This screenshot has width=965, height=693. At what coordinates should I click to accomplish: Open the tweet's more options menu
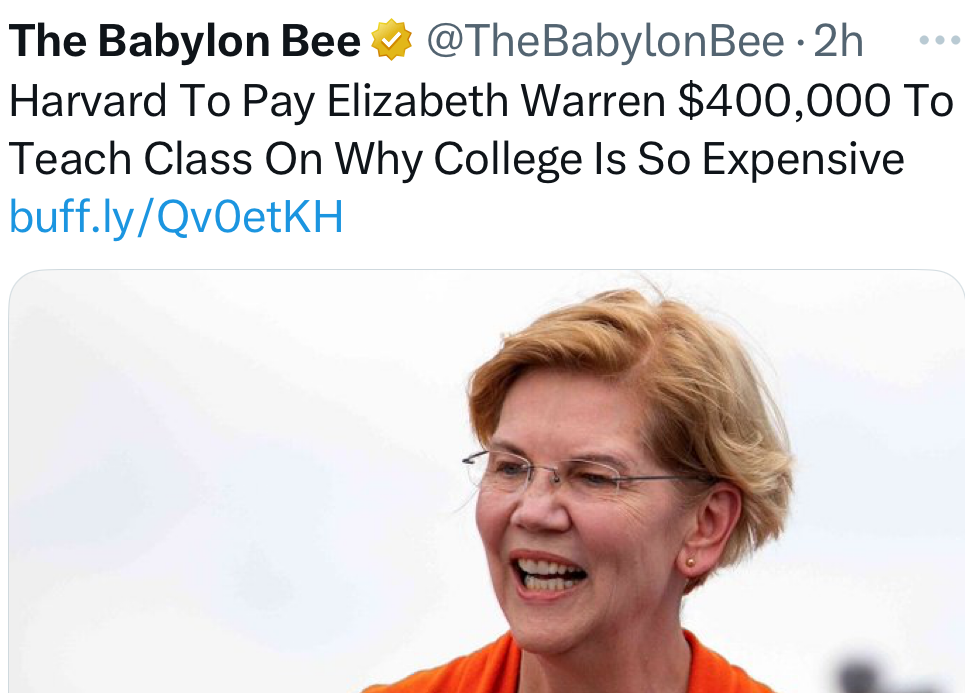(938, 42)
